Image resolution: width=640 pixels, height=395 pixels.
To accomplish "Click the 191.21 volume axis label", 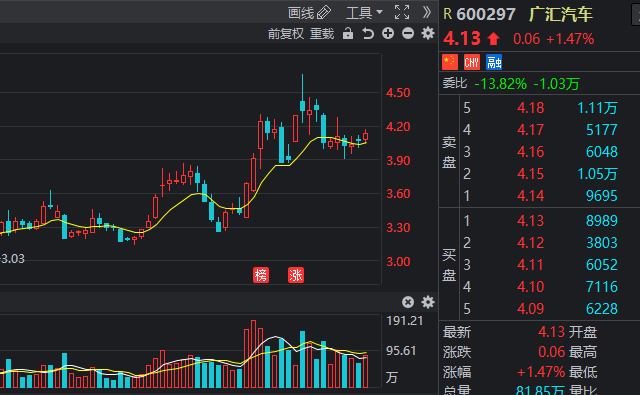I will click(404, 321).
